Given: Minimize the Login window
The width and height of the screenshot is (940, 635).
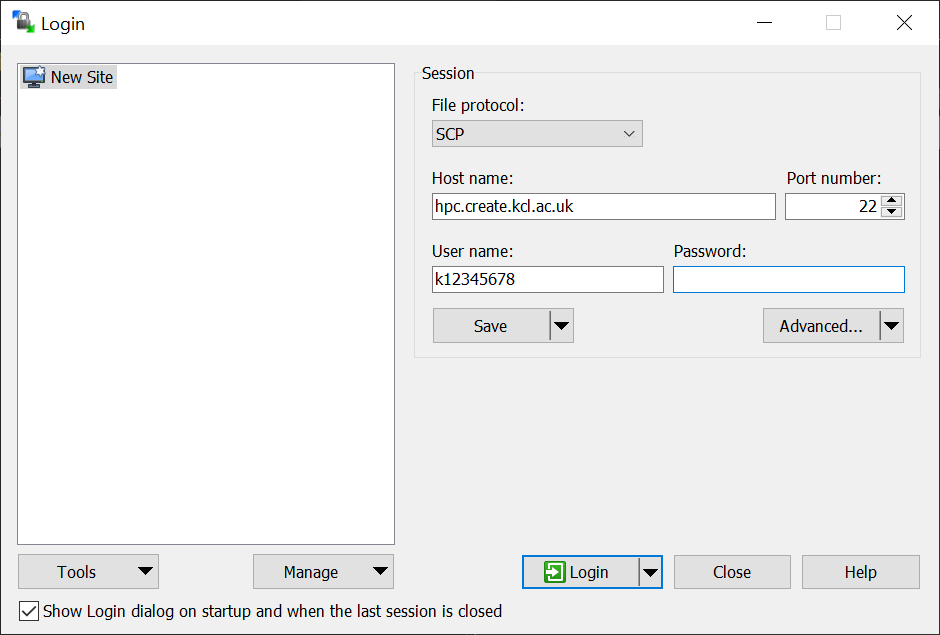Looking at the screenshot, I should 764,23.
